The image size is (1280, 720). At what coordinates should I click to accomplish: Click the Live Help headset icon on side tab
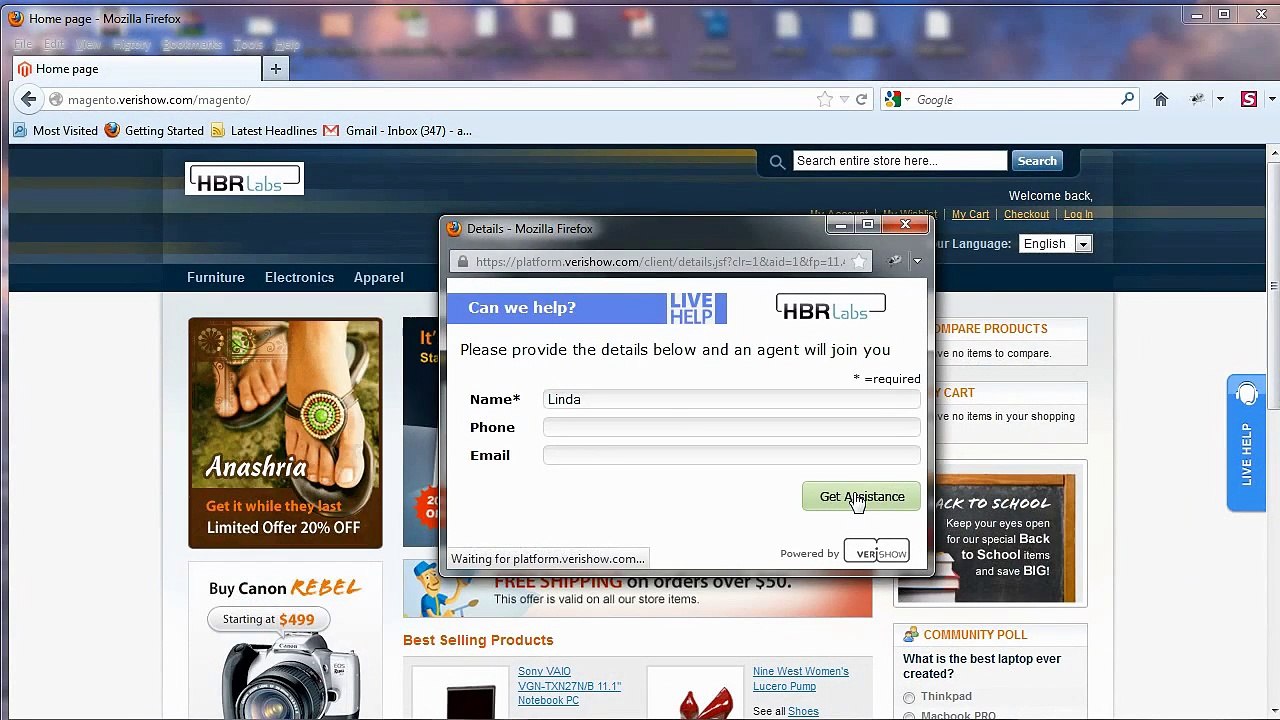(1246, 394)
